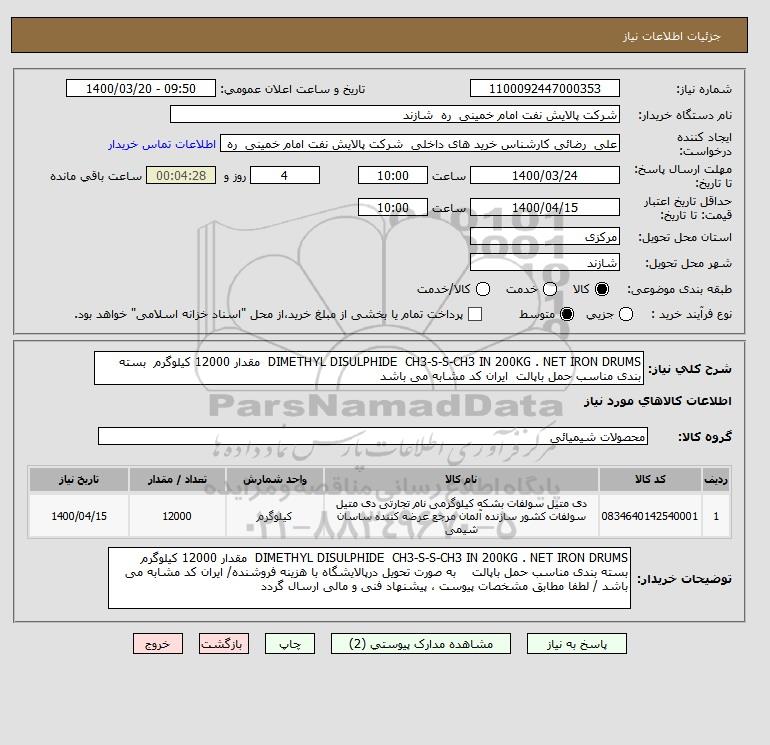
Task: Click the delivery province field مرکزی
Action: 545,237
